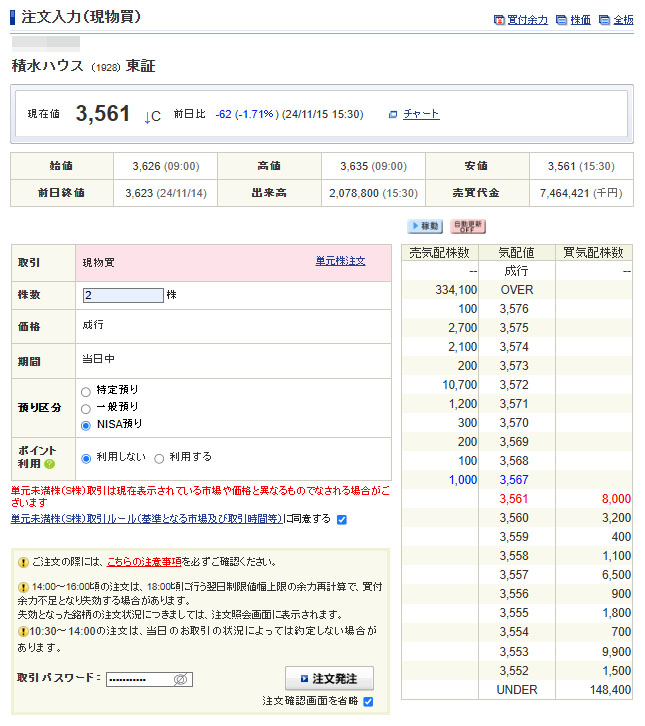Click the 買付余力 icon at top
The width and height of the screenshot is (645, 726).
pos(499,20)
